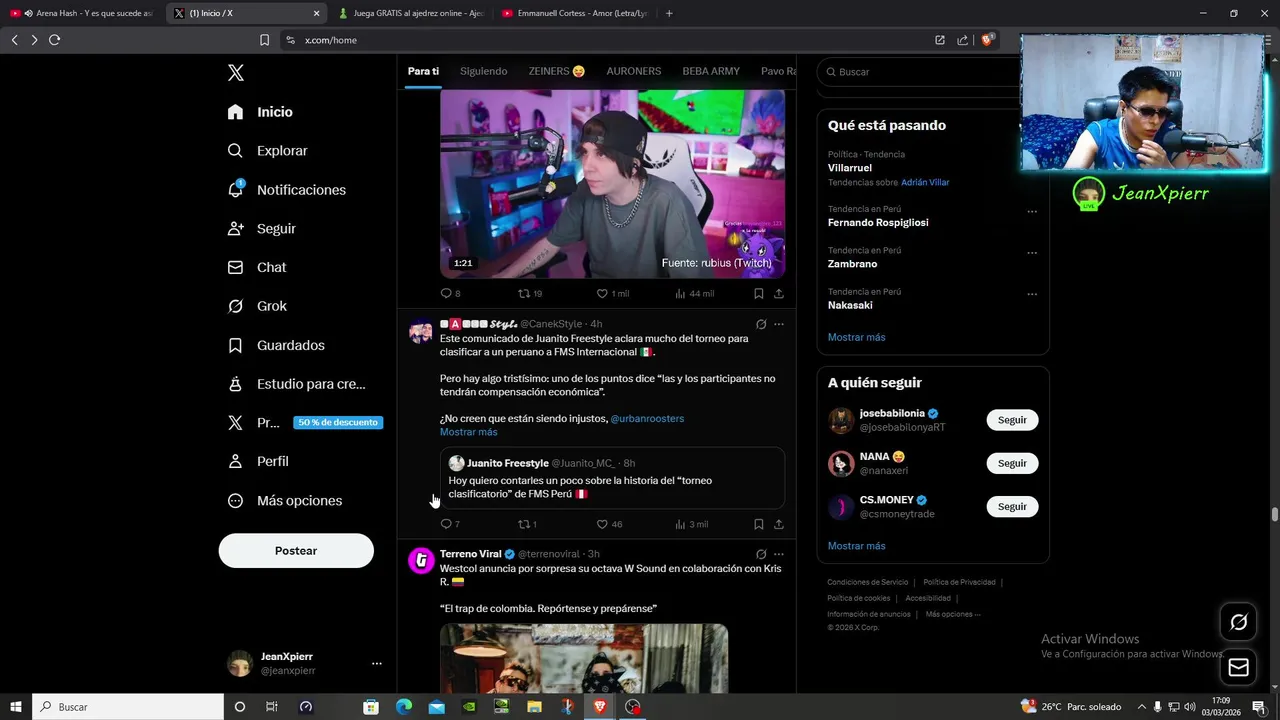Open Guardados bookmarks

[x=275, y=345]
